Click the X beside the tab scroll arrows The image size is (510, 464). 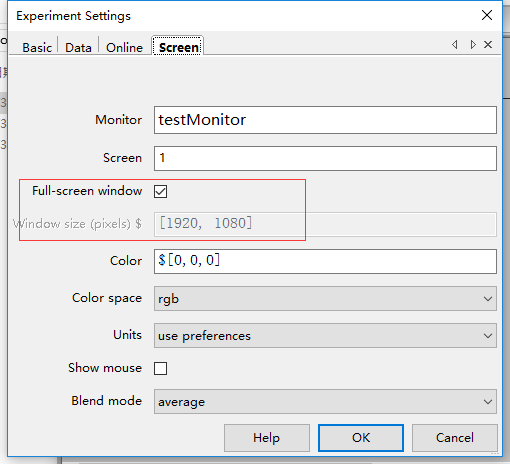[x=488, y=44]
